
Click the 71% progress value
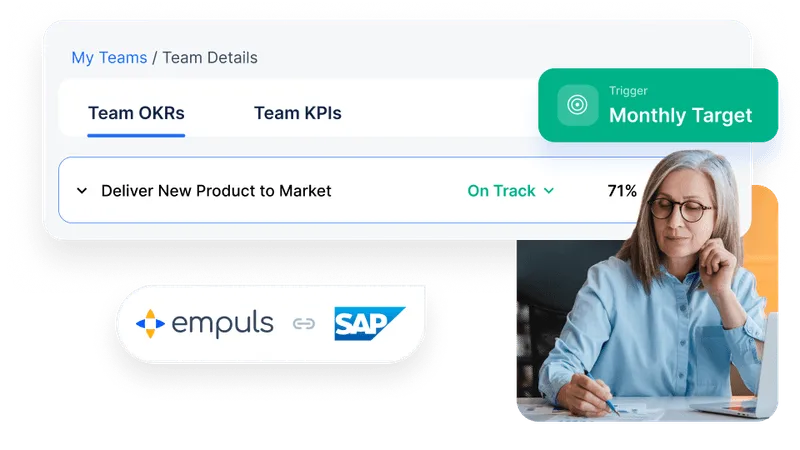tap(622, 191)
